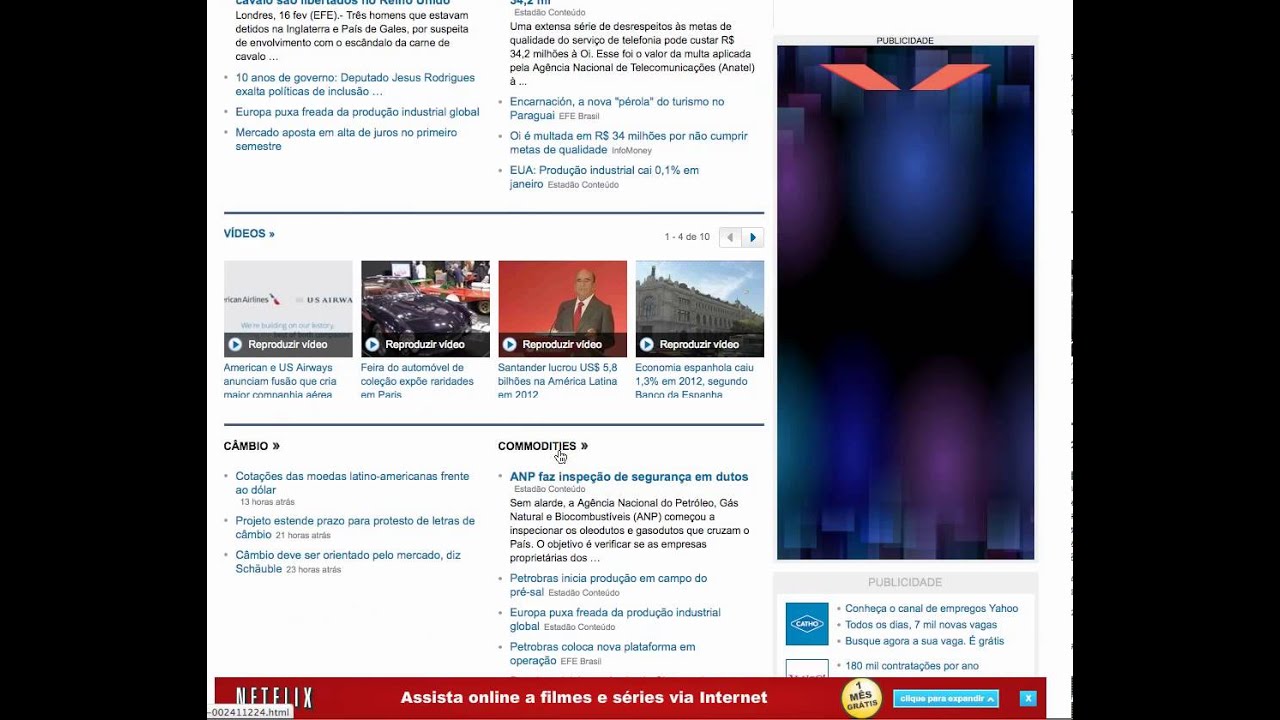Open 'ANP faz inspeção de segurança em dutos'

(629, 477)
